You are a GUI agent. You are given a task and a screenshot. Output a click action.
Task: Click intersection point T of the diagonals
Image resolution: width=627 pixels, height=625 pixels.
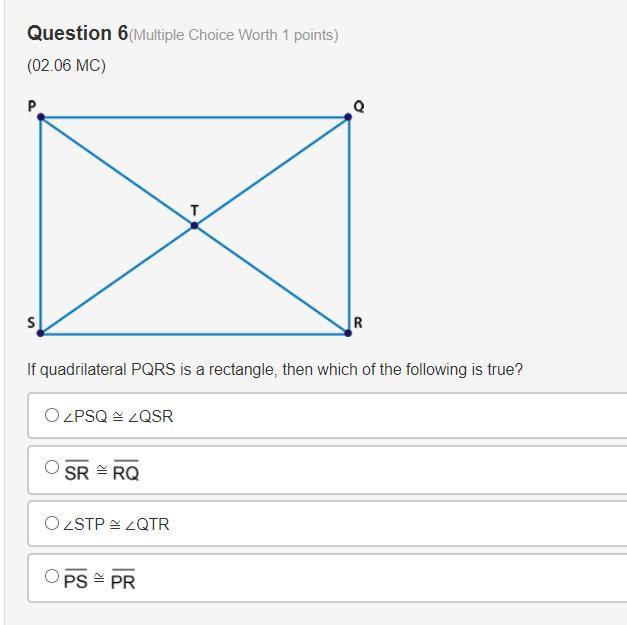point(194,225)
